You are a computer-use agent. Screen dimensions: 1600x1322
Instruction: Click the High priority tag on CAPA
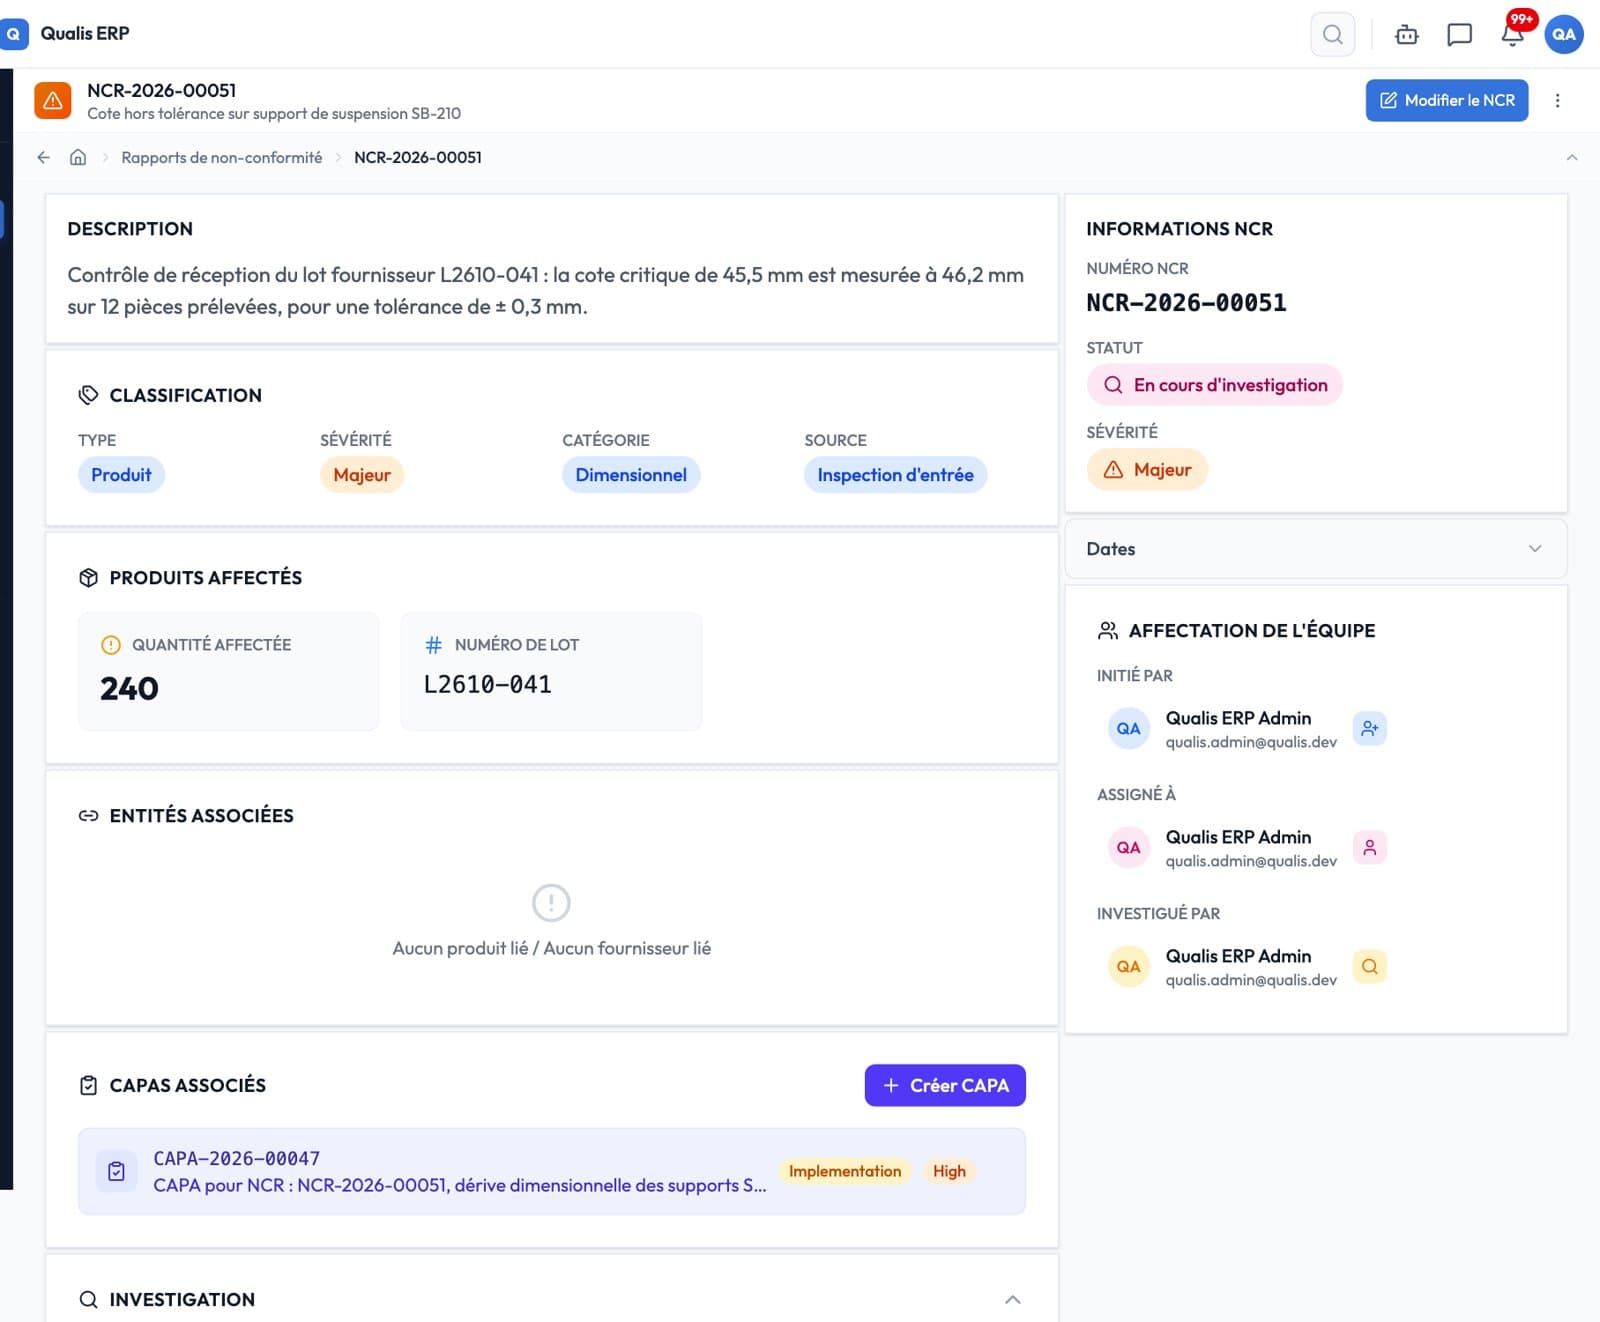949,1171
